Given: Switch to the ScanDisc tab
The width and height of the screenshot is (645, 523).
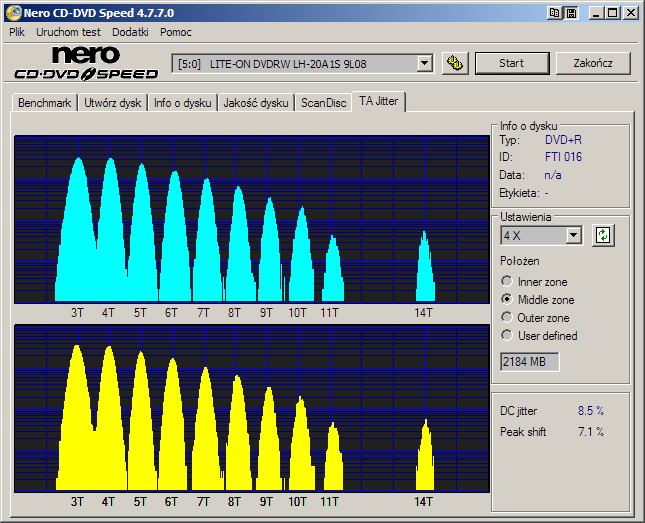Looking at the screenshot, I should (x=323, y=103).
